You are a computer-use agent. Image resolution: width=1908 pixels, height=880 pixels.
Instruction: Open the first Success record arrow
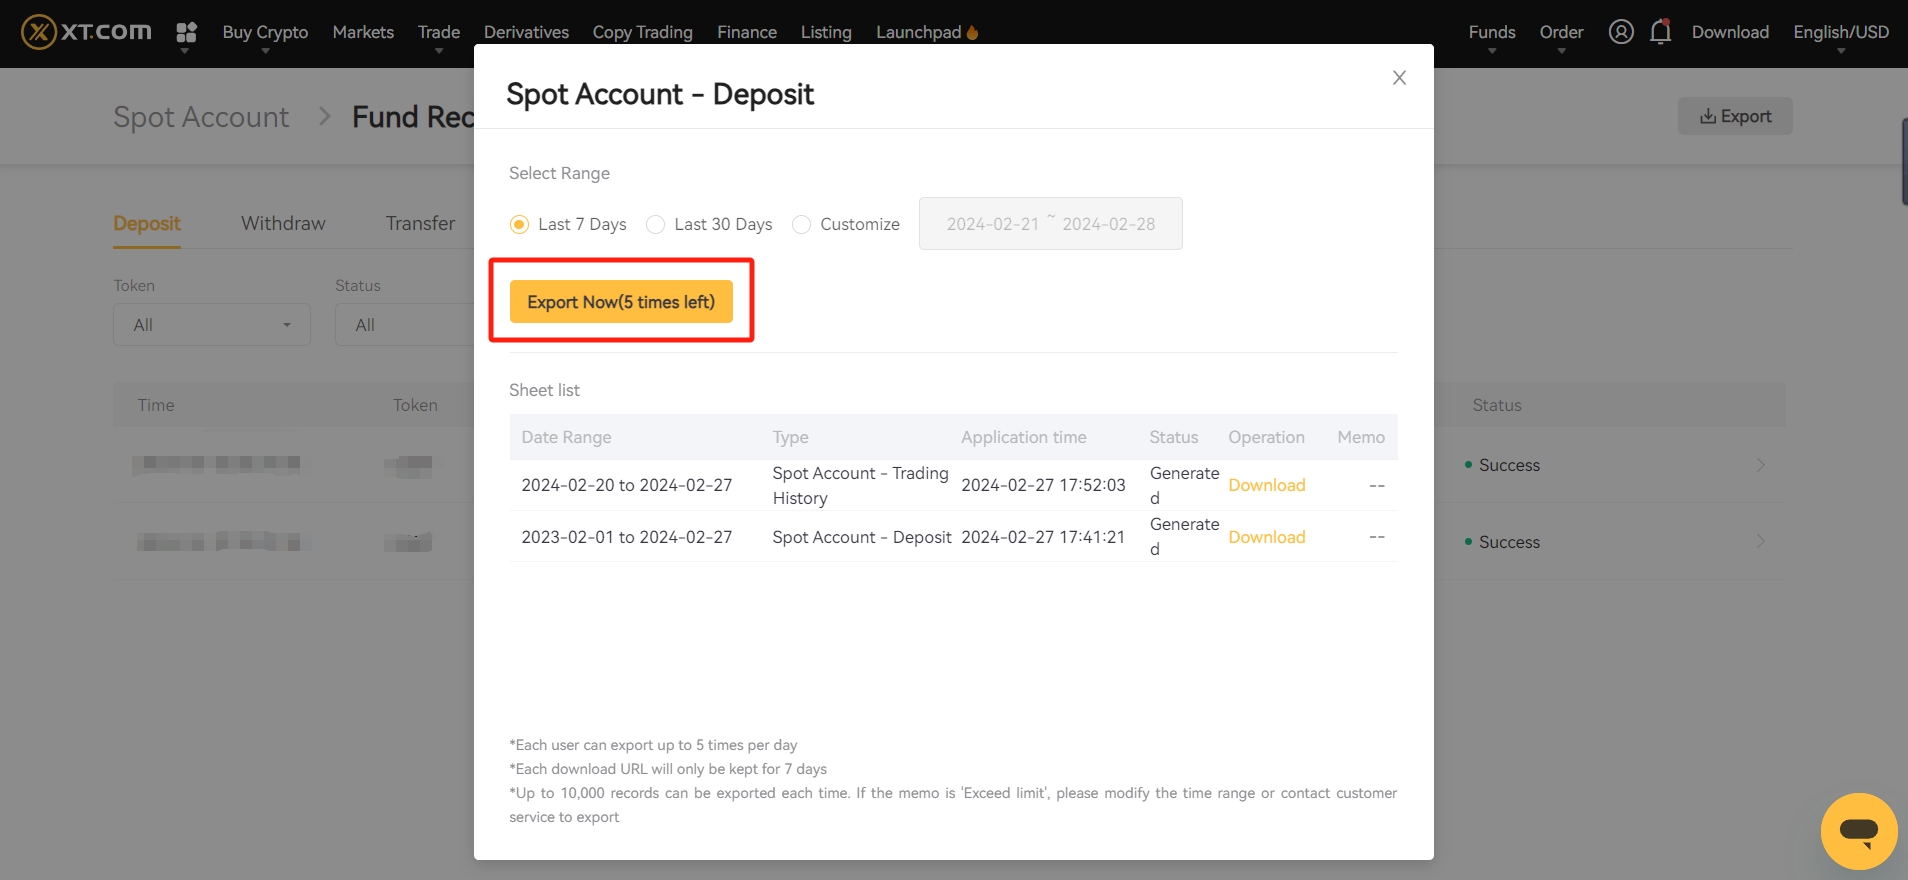(1761, 465)
